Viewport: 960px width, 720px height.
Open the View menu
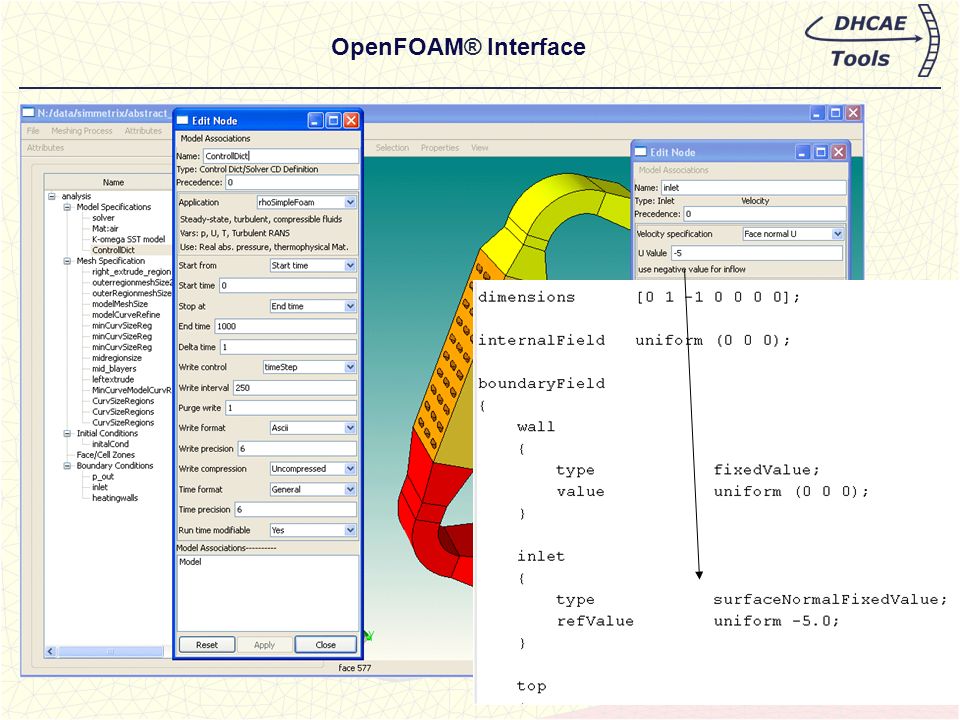point(480,148)
